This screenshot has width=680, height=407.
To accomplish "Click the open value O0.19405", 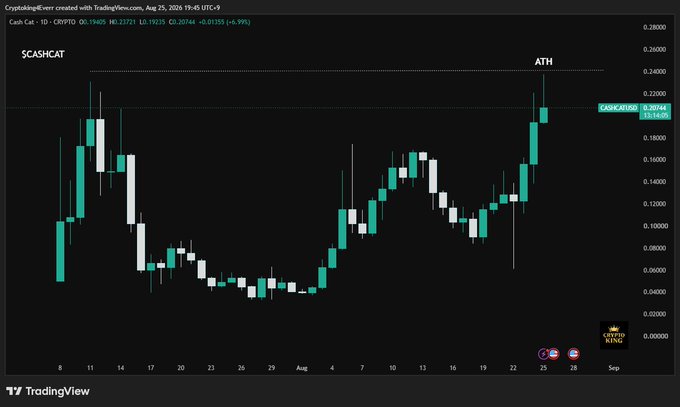I will [x=92, y=22].
